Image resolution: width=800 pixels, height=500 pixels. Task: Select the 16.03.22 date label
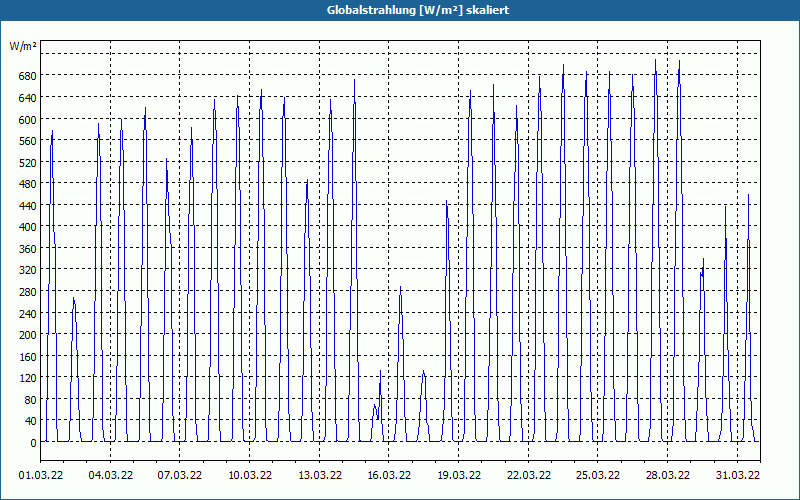point(389,476)
